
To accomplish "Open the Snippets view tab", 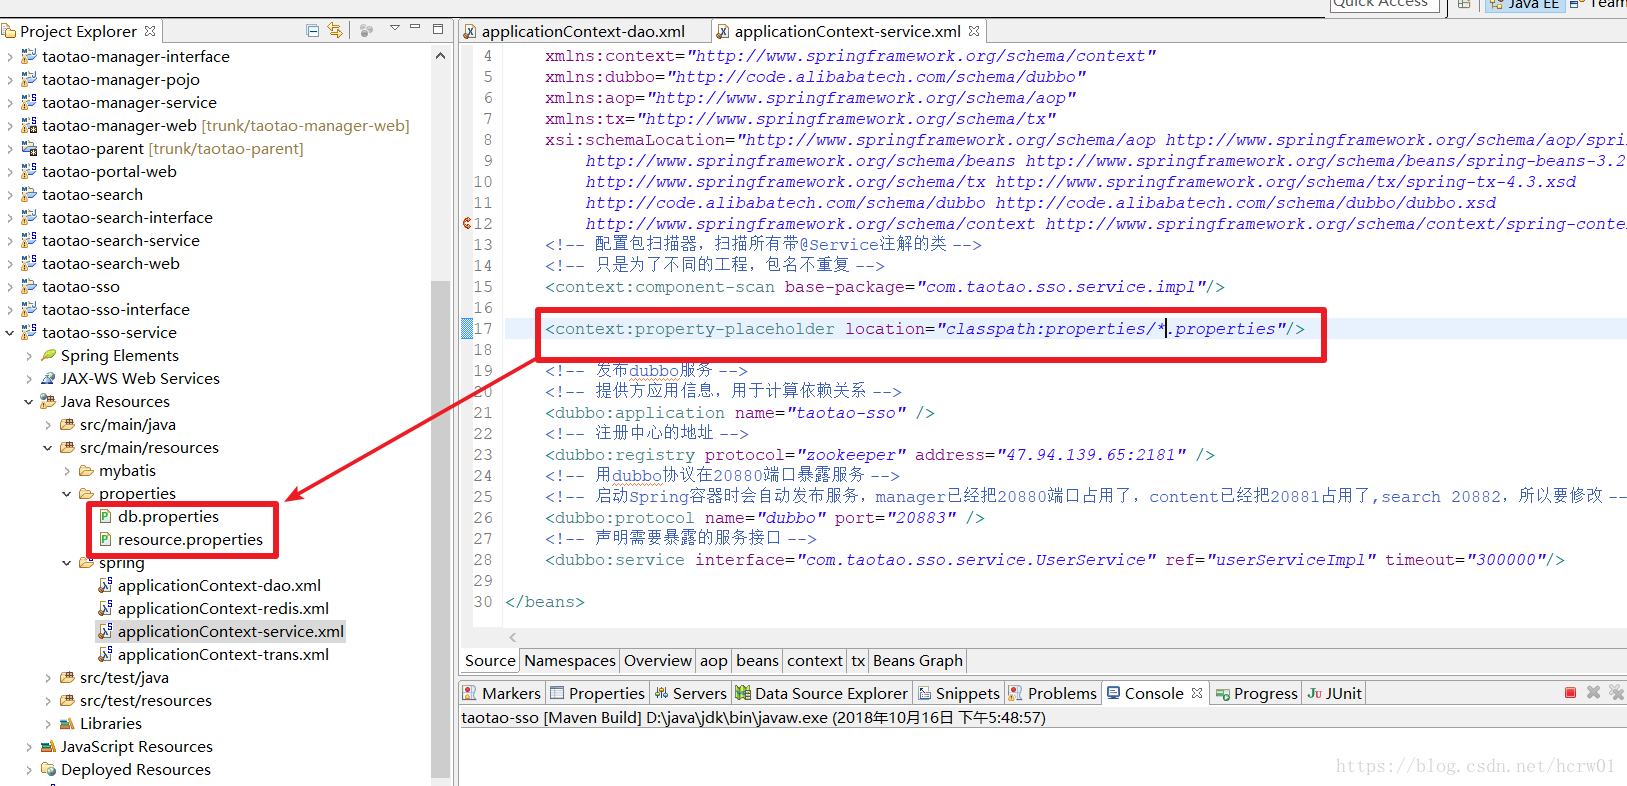I will point(959,694).
